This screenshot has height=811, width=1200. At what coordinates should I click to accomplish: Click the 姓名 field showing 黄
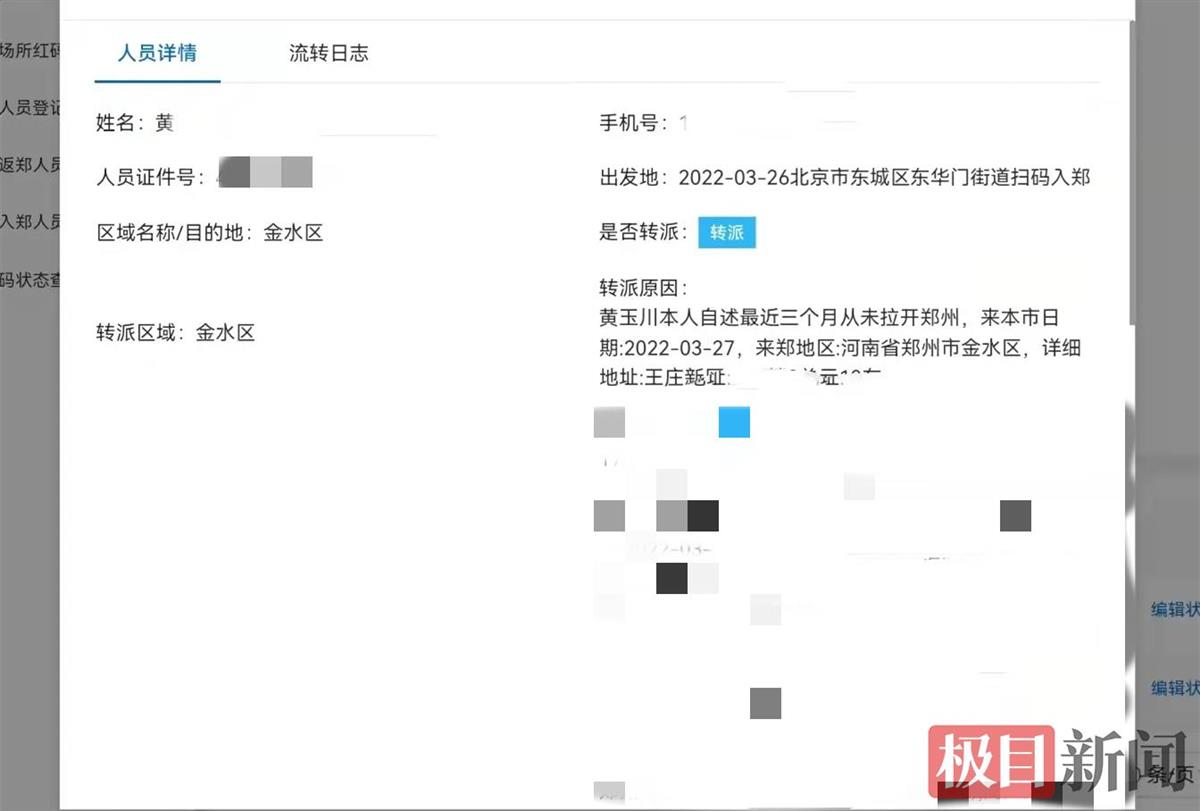(163, 123)
